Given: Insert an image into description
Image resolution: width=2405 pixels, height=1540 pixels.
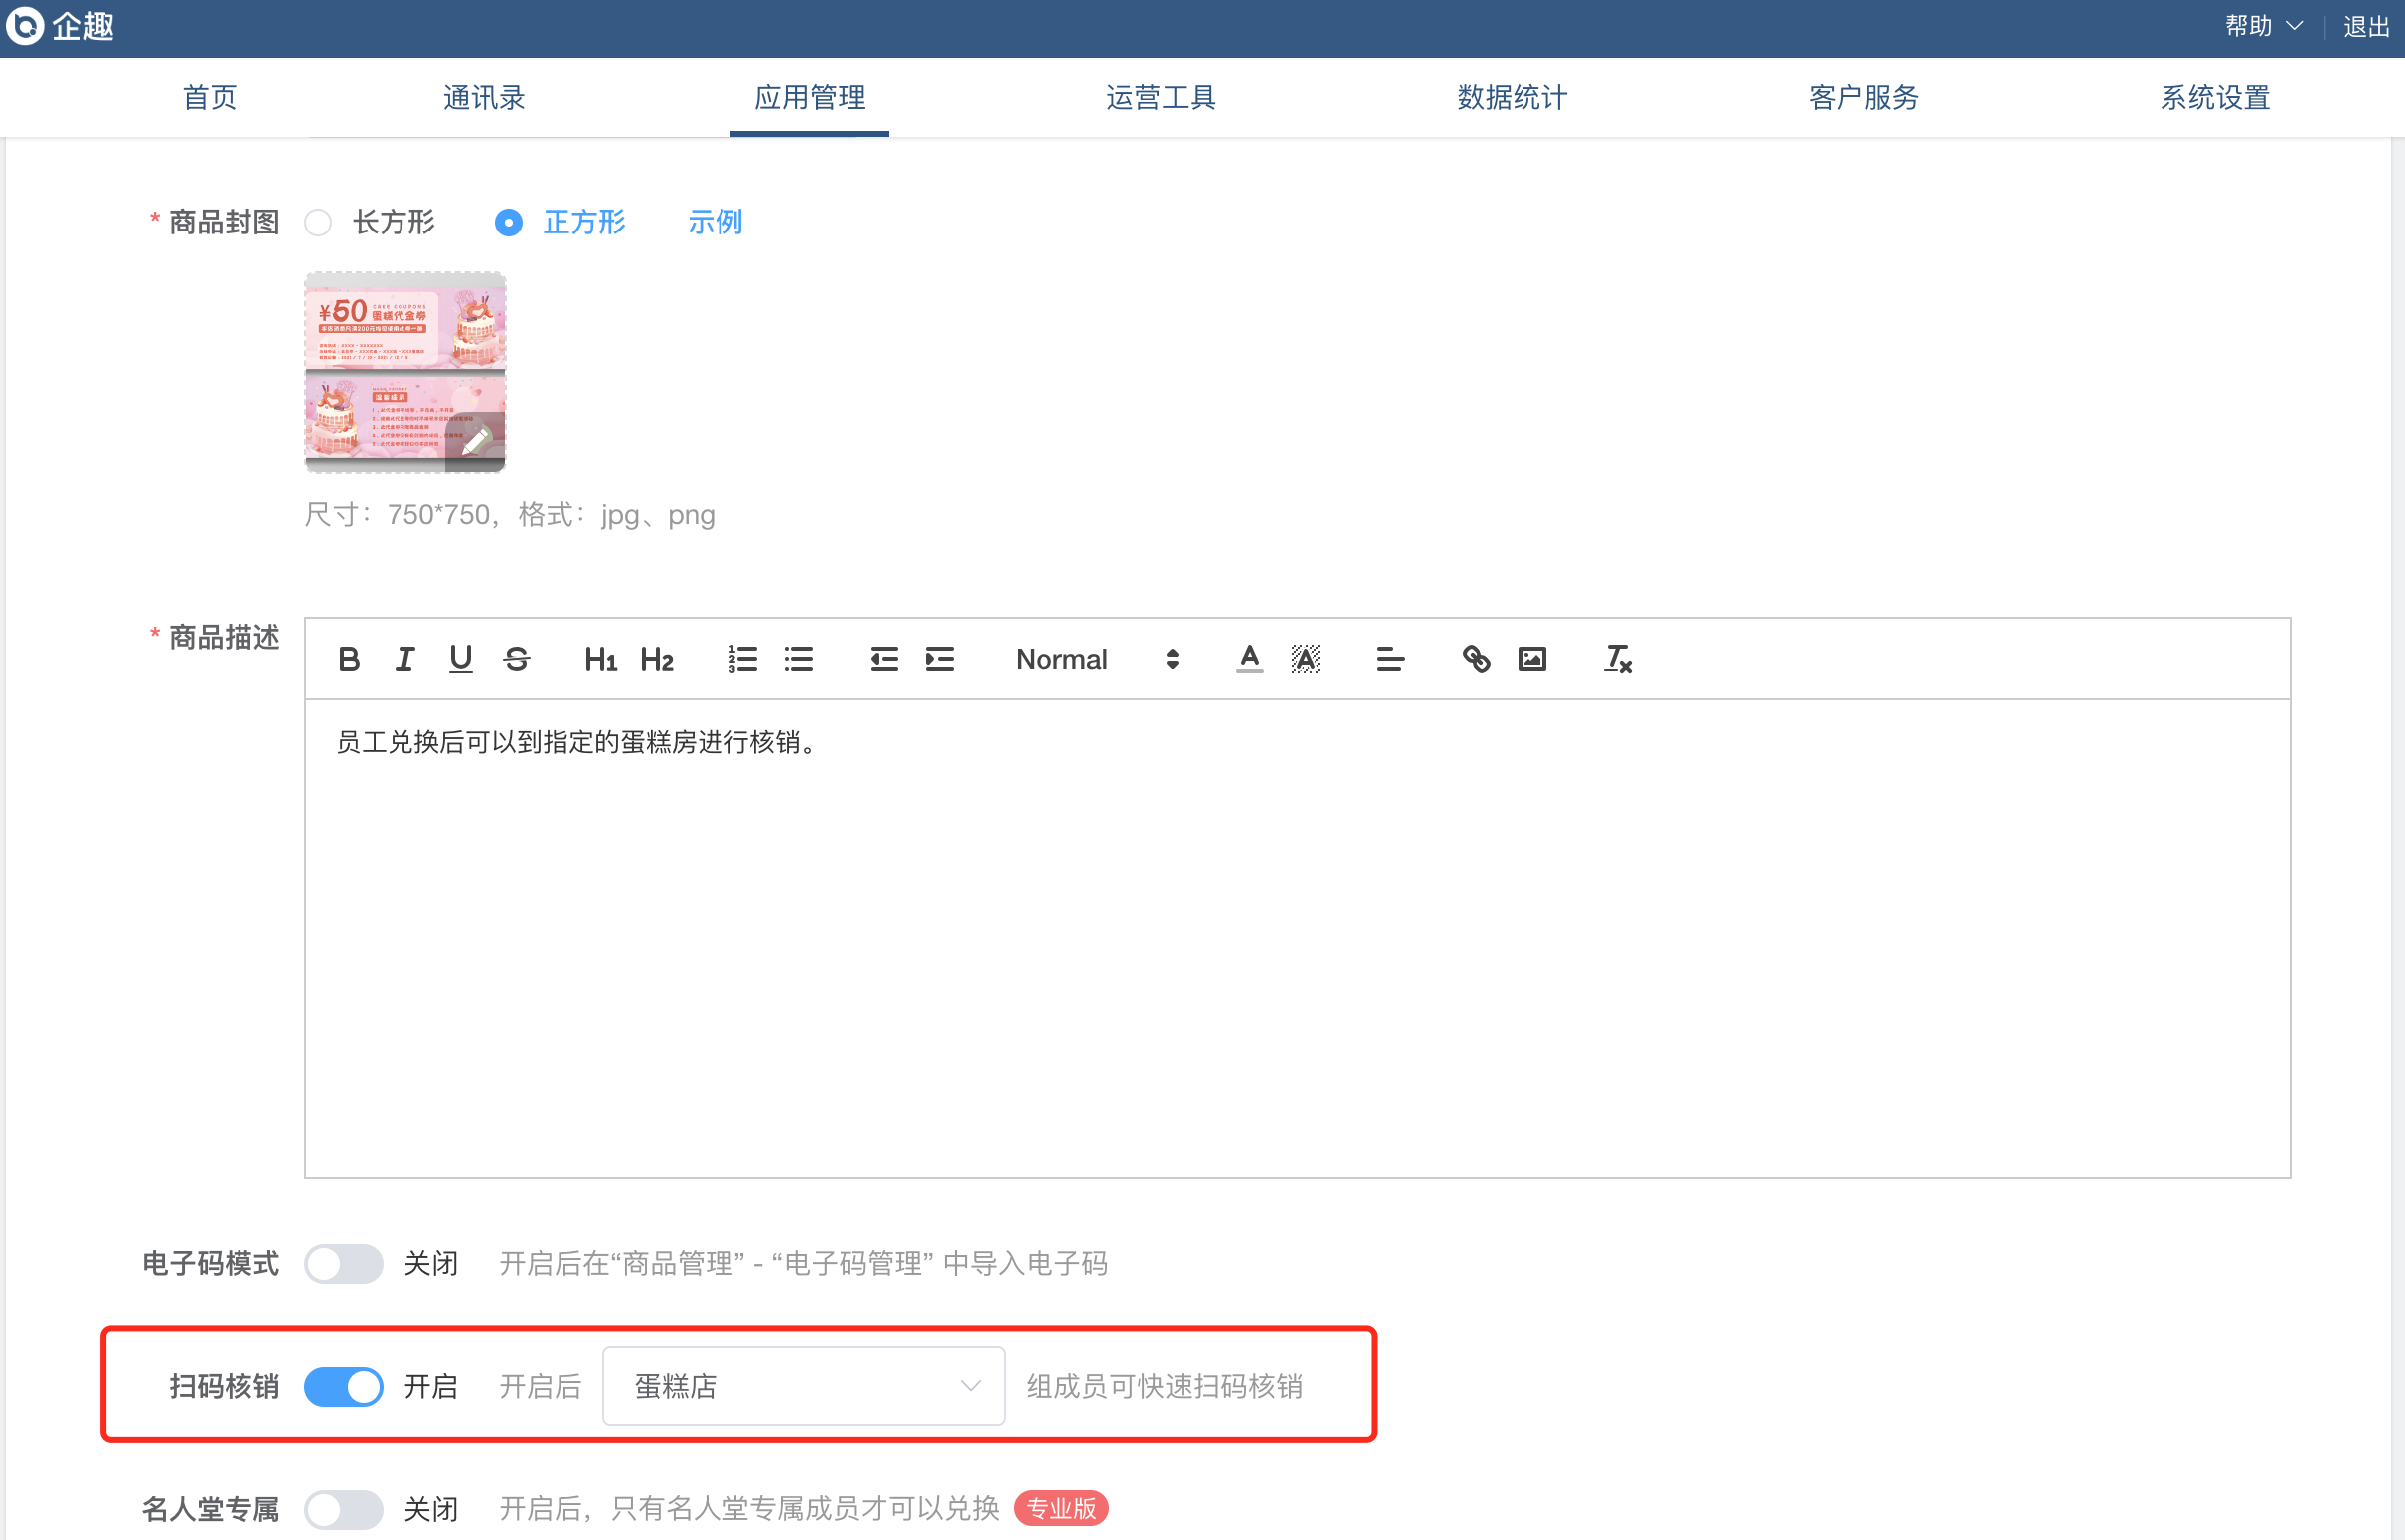Looking at the screenshot, I should click(1532, 659).
